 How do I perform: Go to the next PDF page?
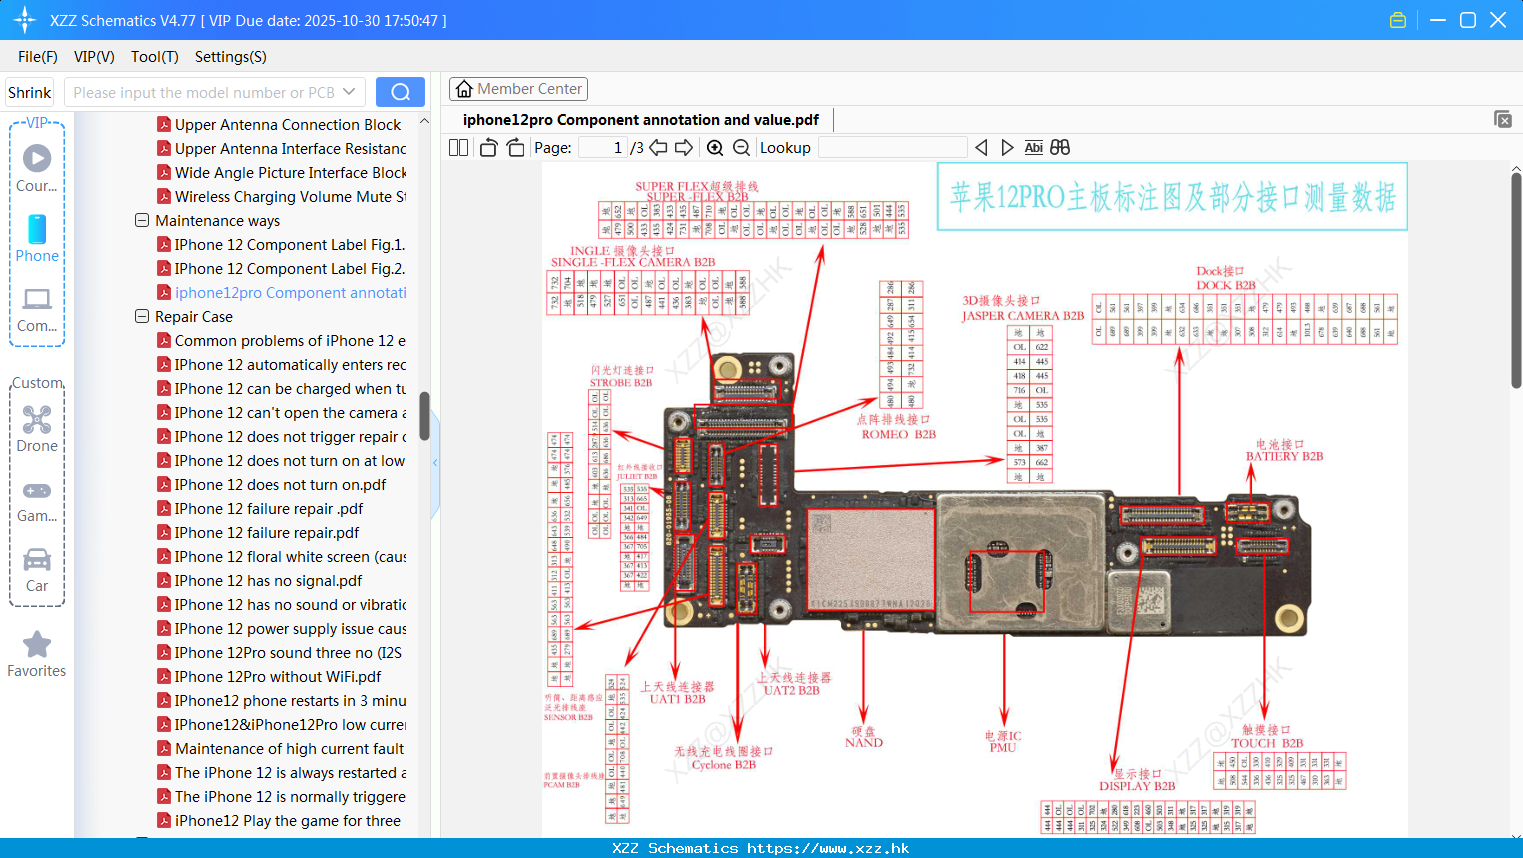(x=684, y=147)
